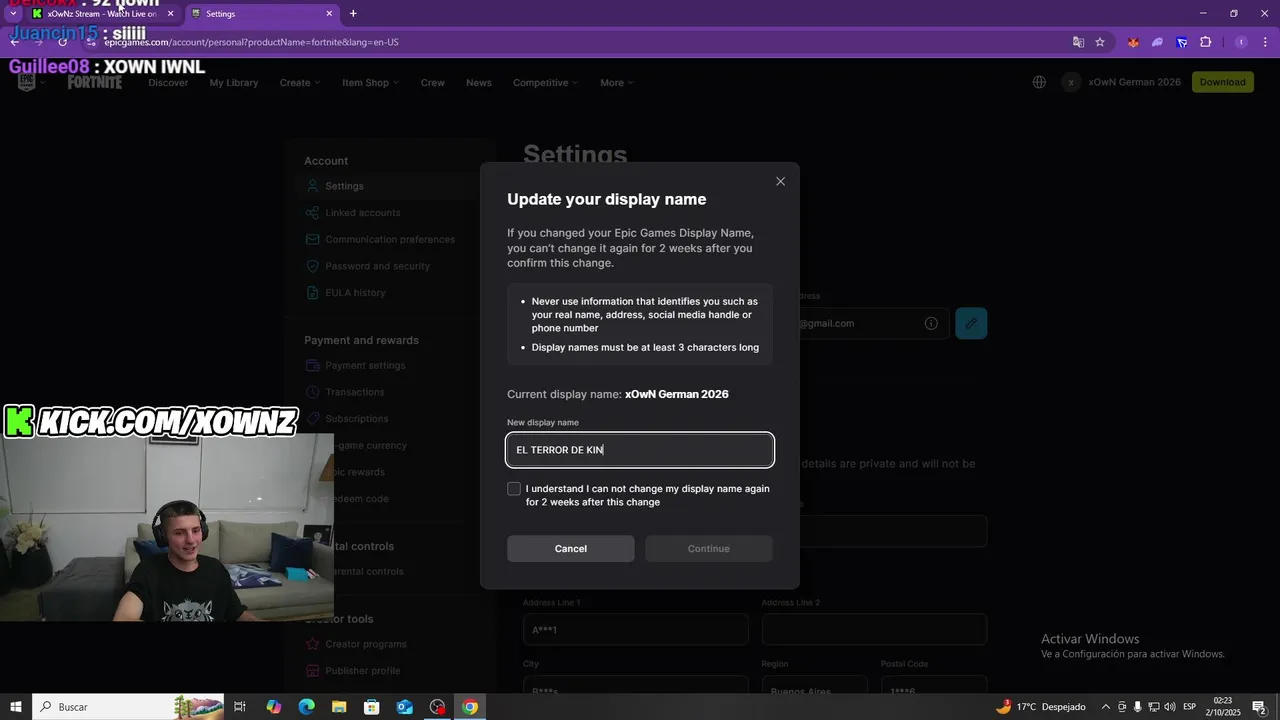
Task: Open Publisher profile in sidebar
Action: [x=362, y=671]
